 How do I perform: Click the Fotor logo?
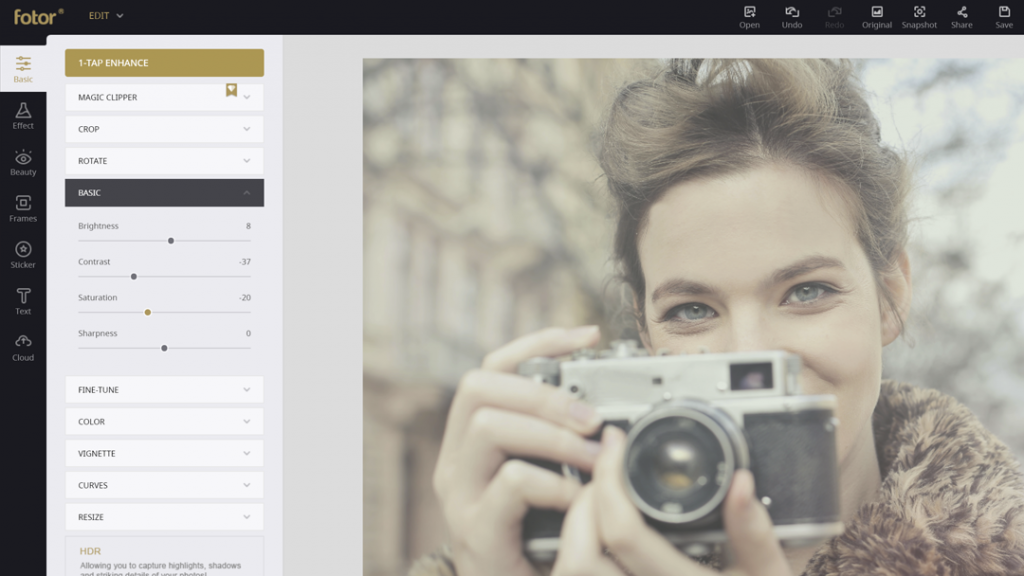[x=39, y=16]
